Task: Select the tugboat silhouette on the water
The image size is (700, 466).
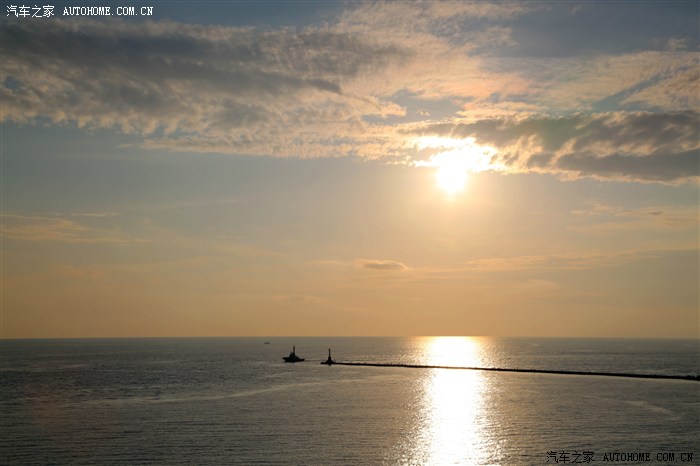Action: [x=293, y=356]
